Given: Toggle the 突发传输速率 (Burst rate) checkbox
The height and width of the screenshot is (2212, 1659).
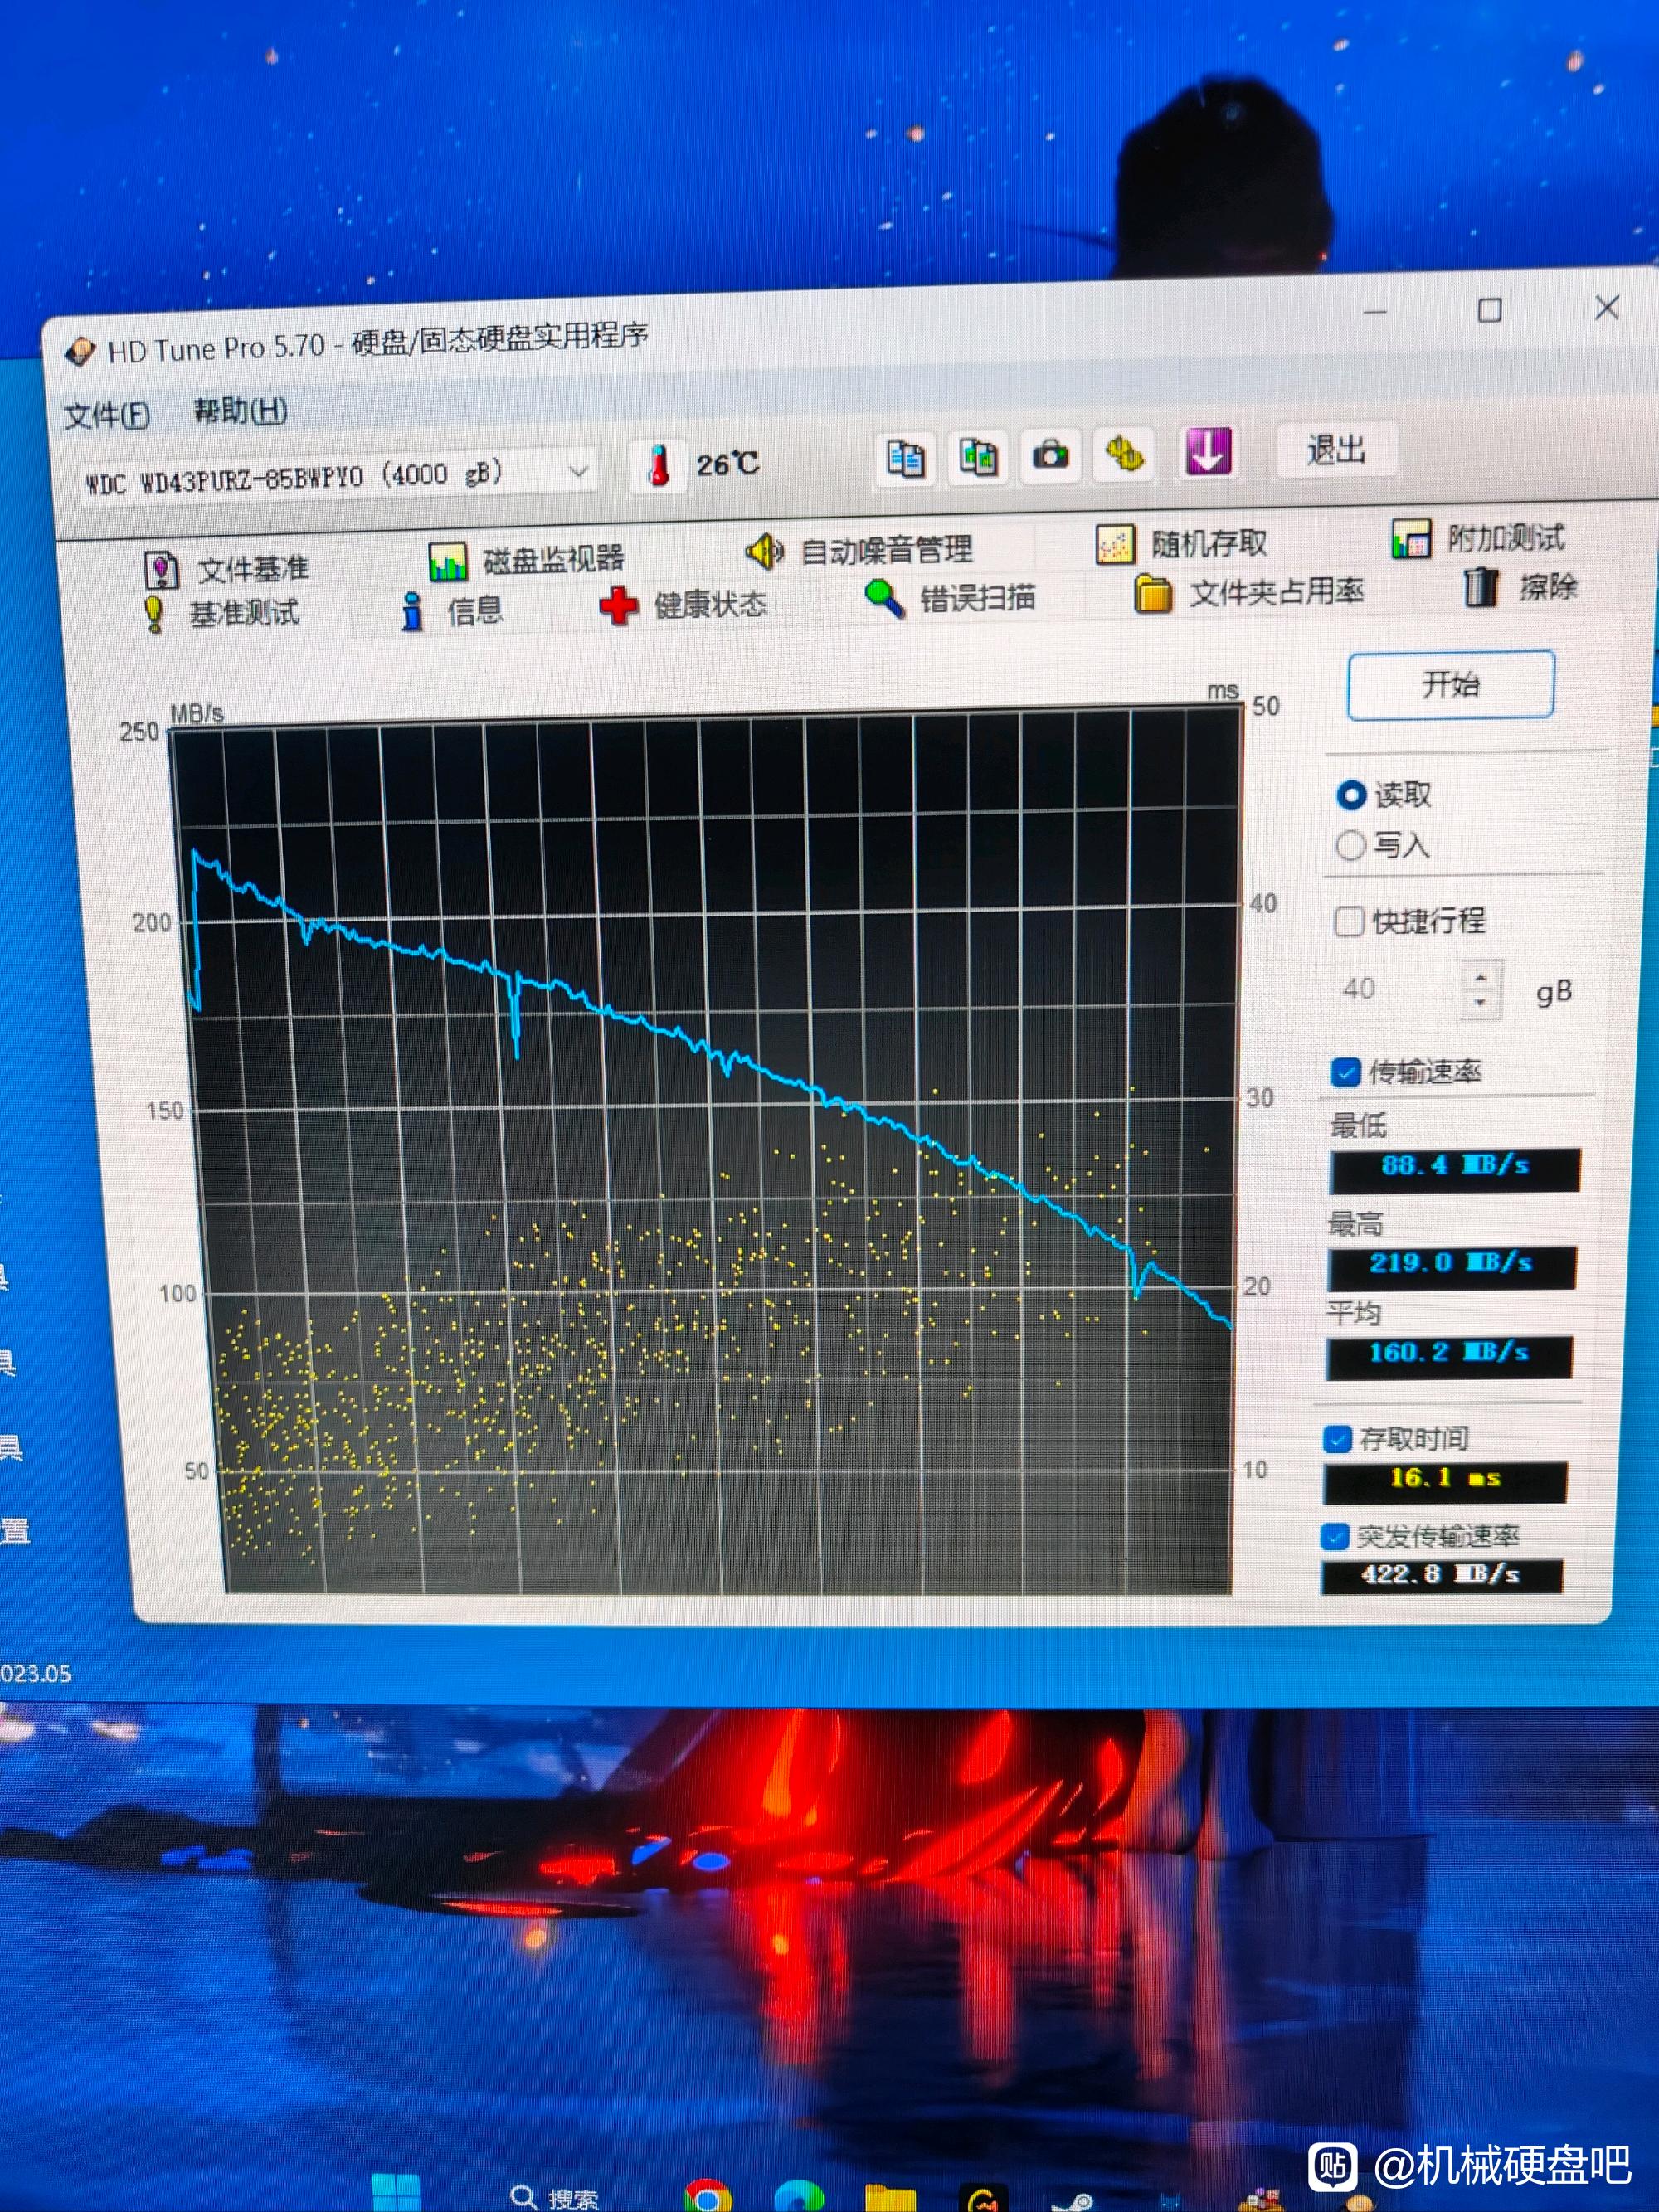Looking at the screenshot, I should point(1335,1536).
